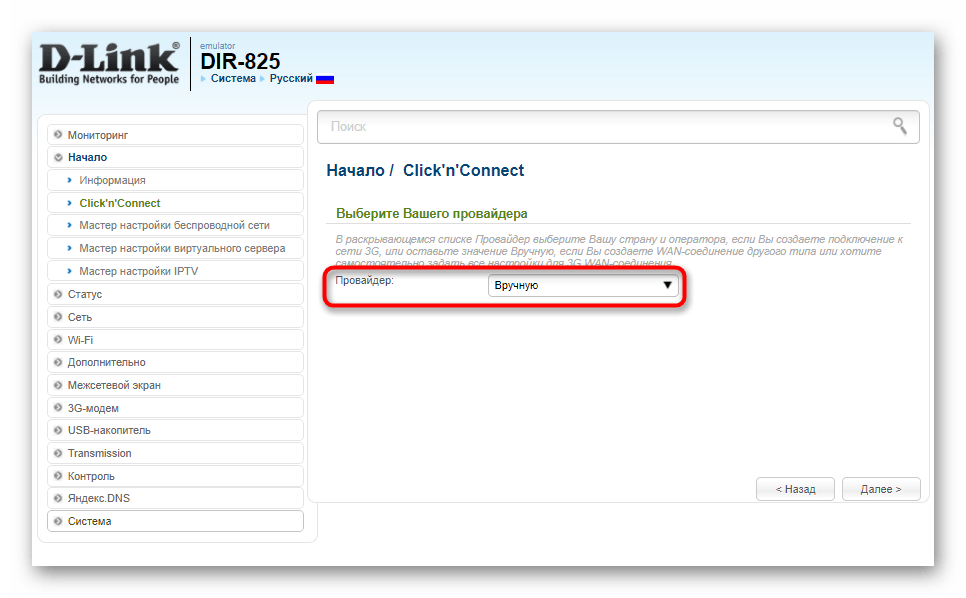Open Мастер настройки беспроводной сети
This screenshot has width=966, height=598.
[174, 225]
